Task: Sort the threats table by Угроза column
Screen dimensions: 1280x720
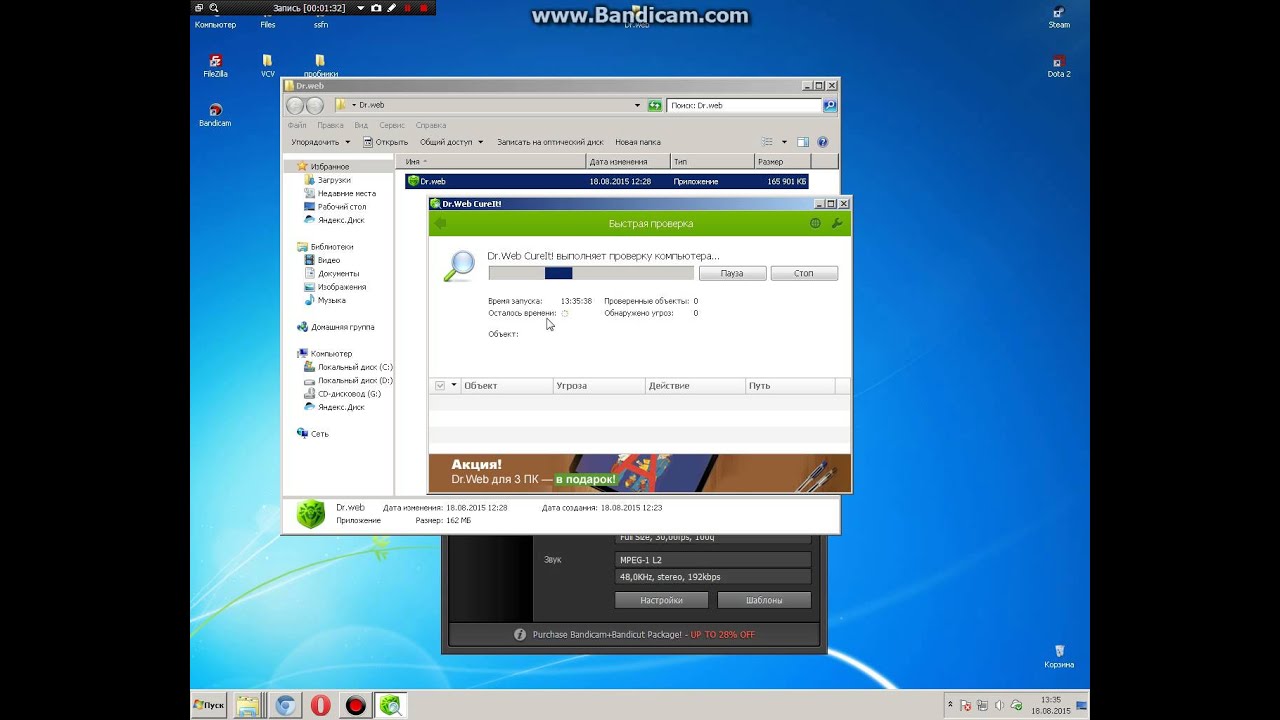Action: [x=599, y=385]
